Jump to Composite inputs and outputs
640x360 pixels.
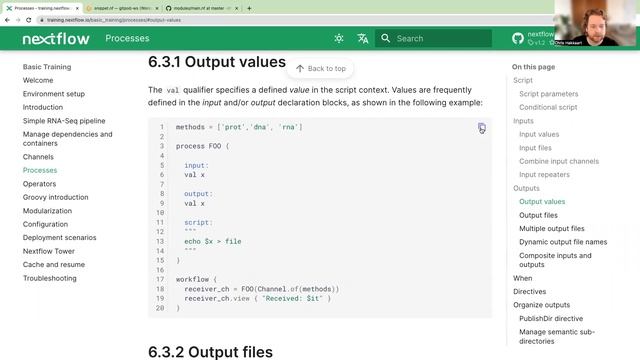(x=555, y=260)
